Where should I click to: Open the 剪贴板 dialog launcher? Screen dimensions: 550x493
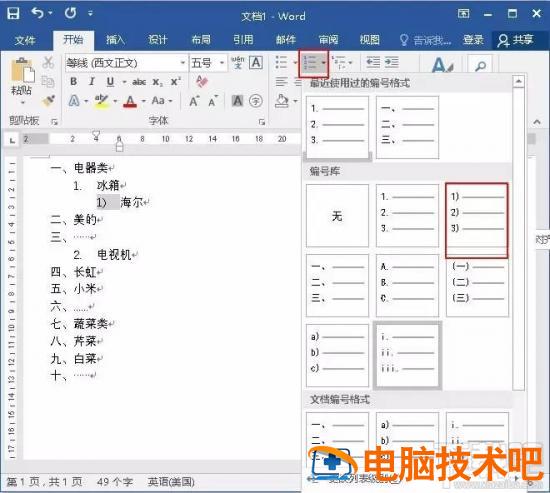coord(54,122)
